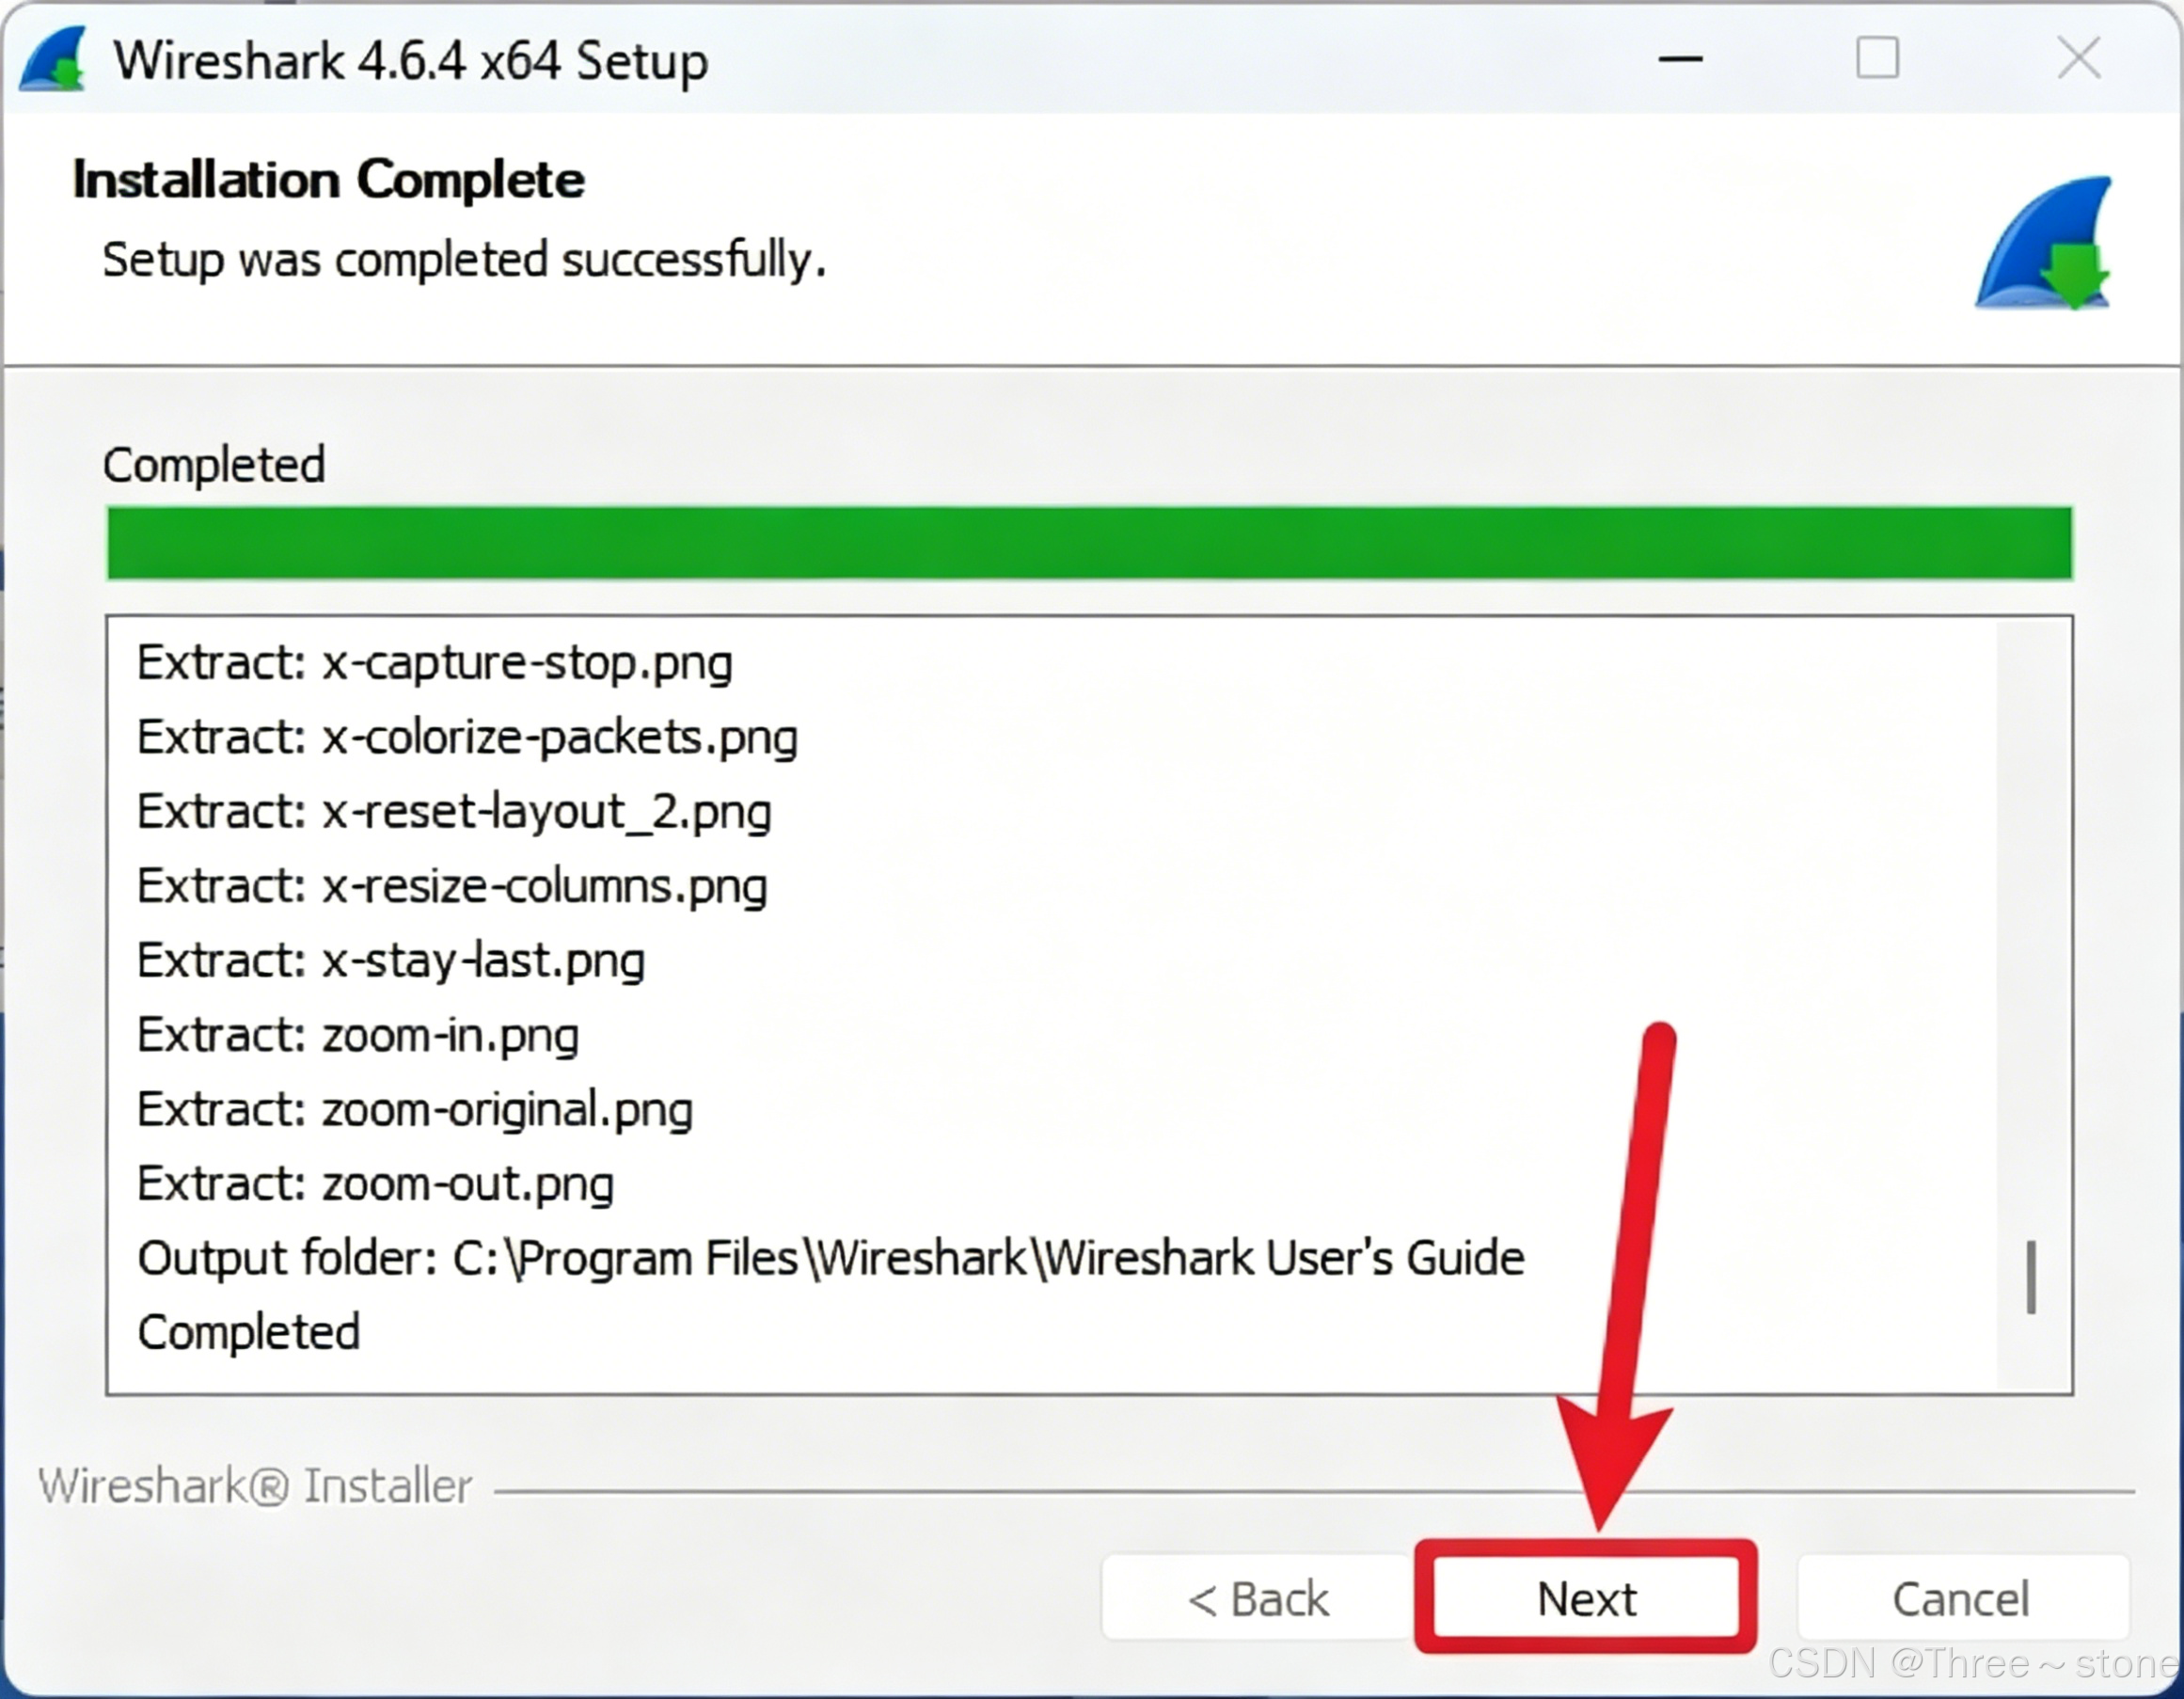Select the 'Extract: zoom-out.png' log line
This screenshot has height=1699, width=2184.
(375, 1184)
